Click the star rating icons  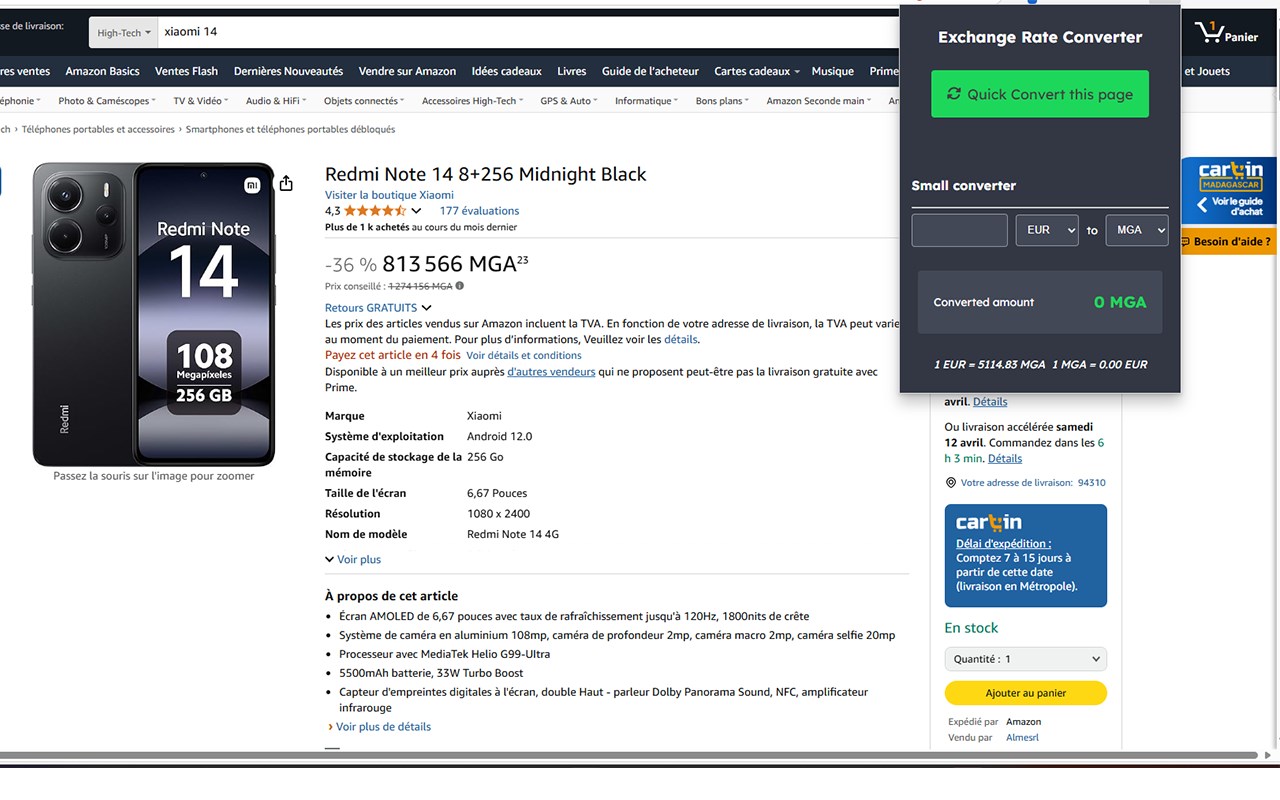tap(375, 211)
